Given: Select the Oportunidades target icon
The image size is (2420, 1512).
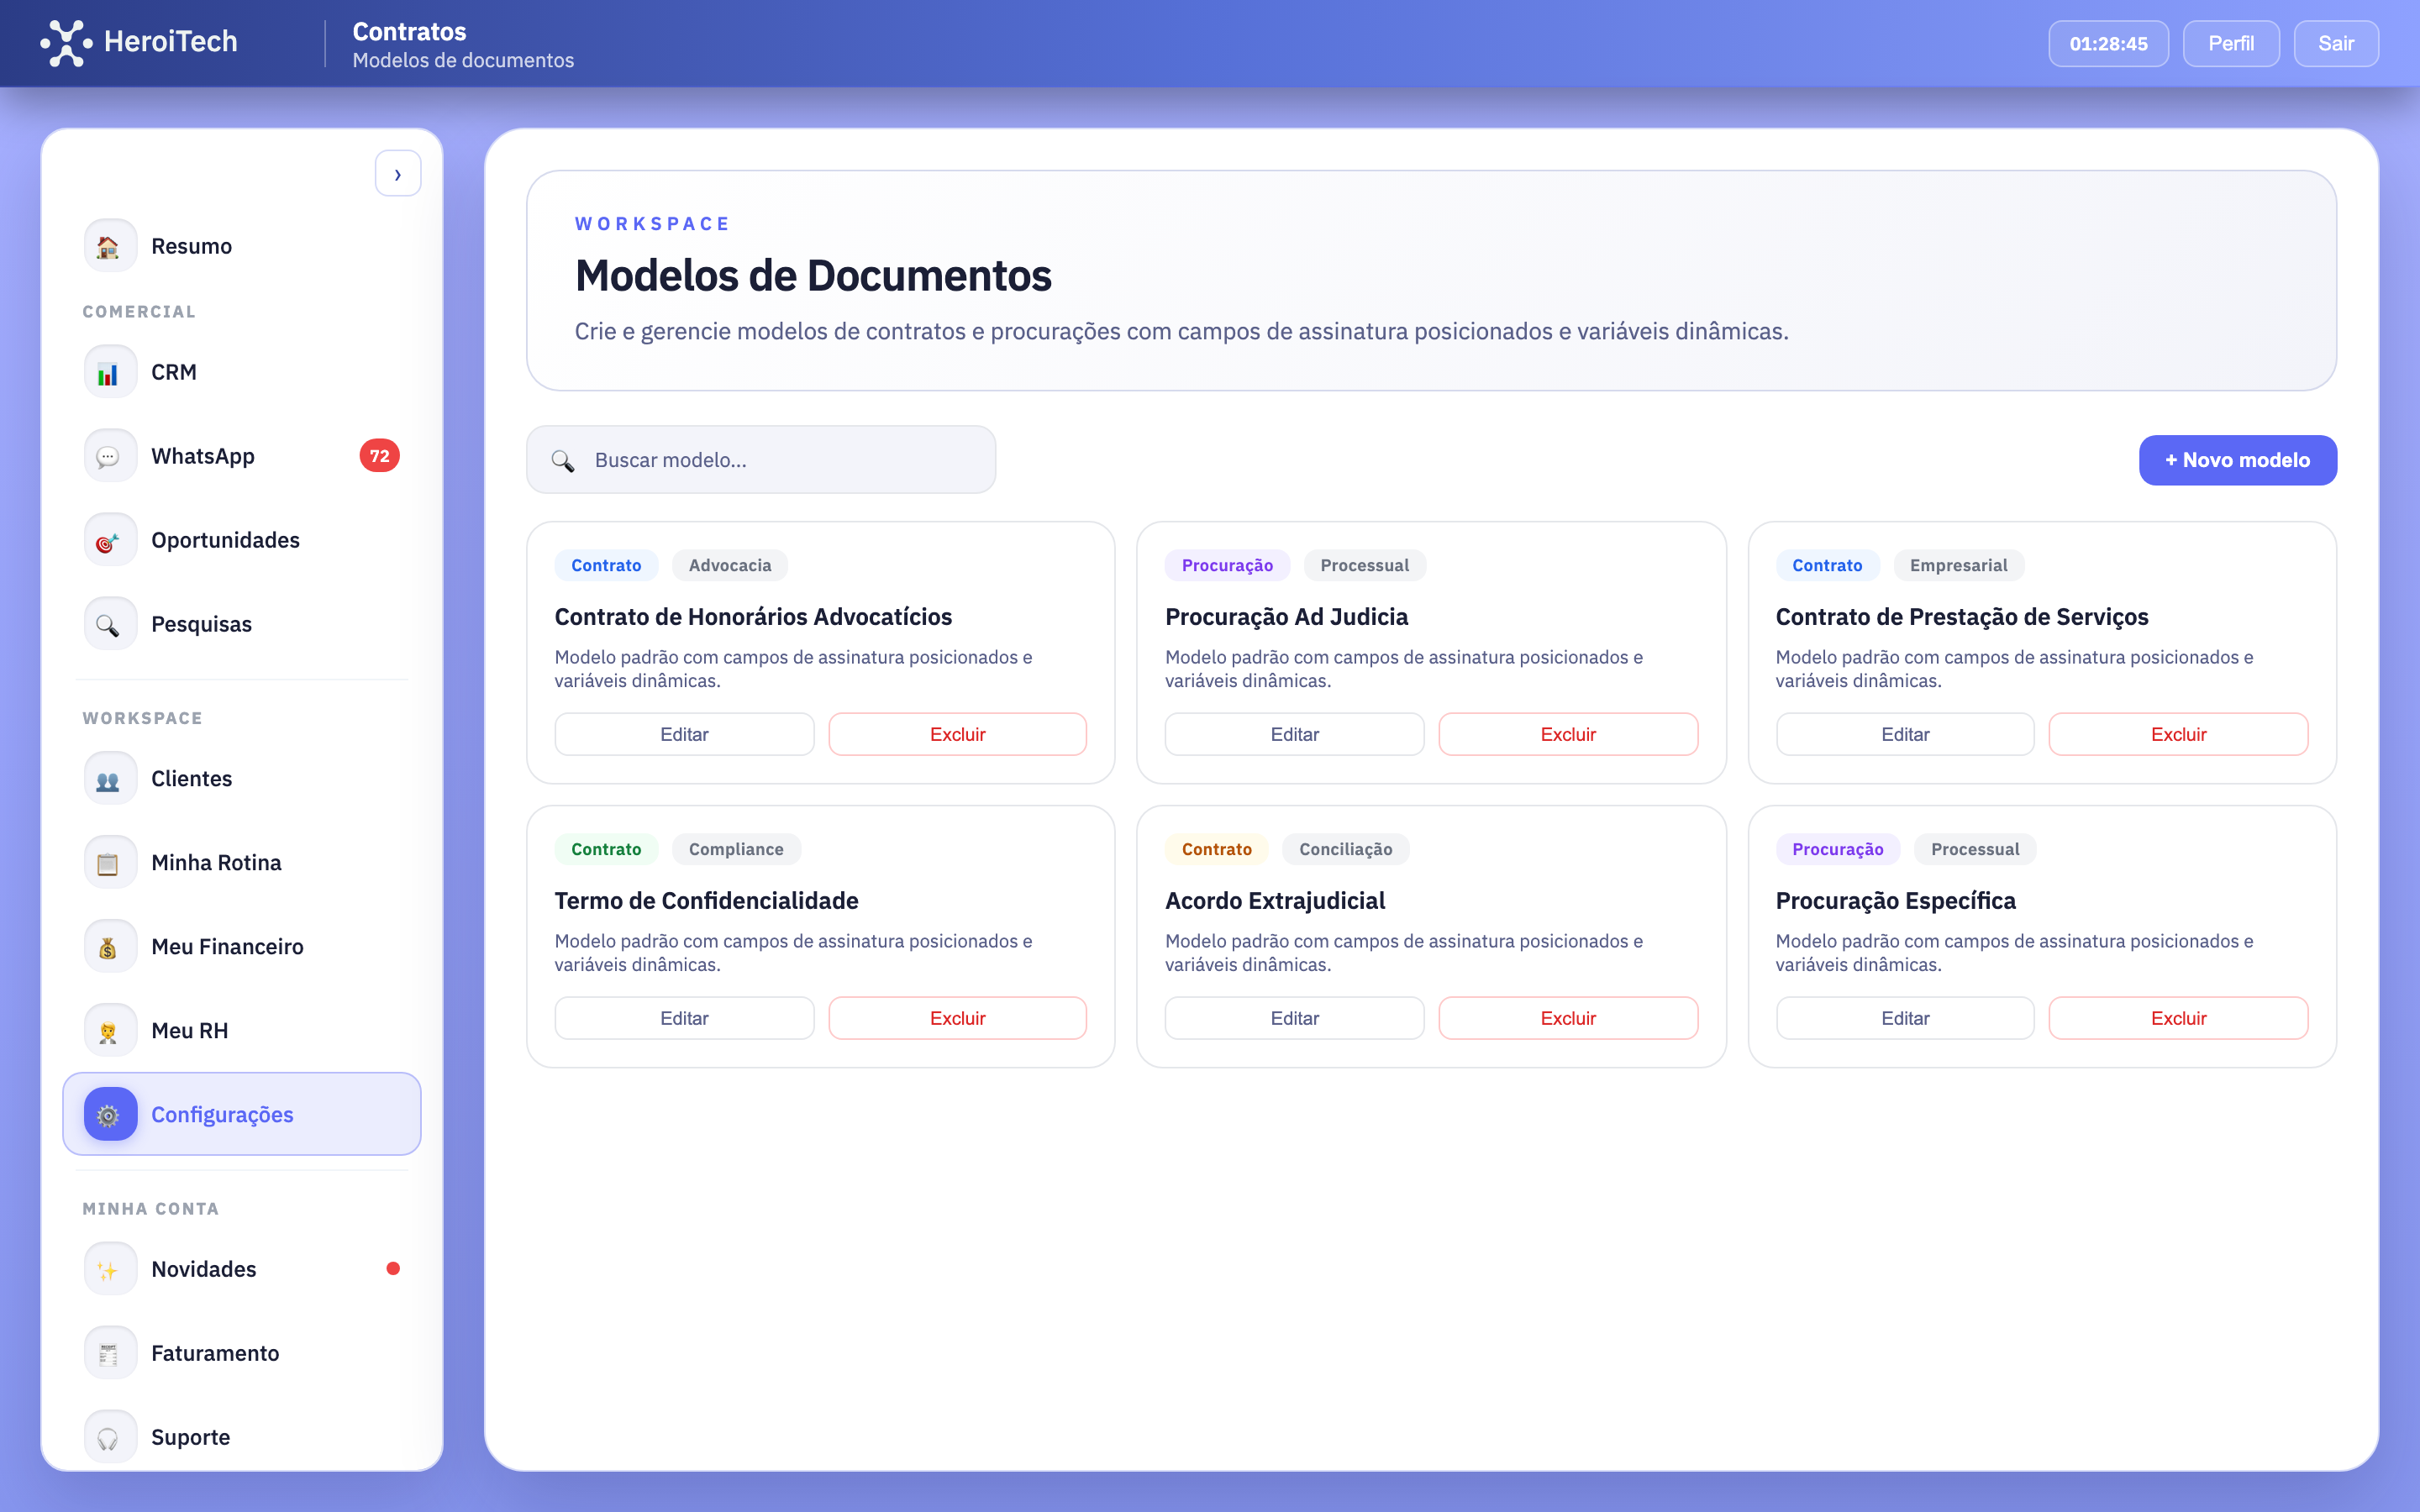Looking at the screenshot, I should (109, 540).
